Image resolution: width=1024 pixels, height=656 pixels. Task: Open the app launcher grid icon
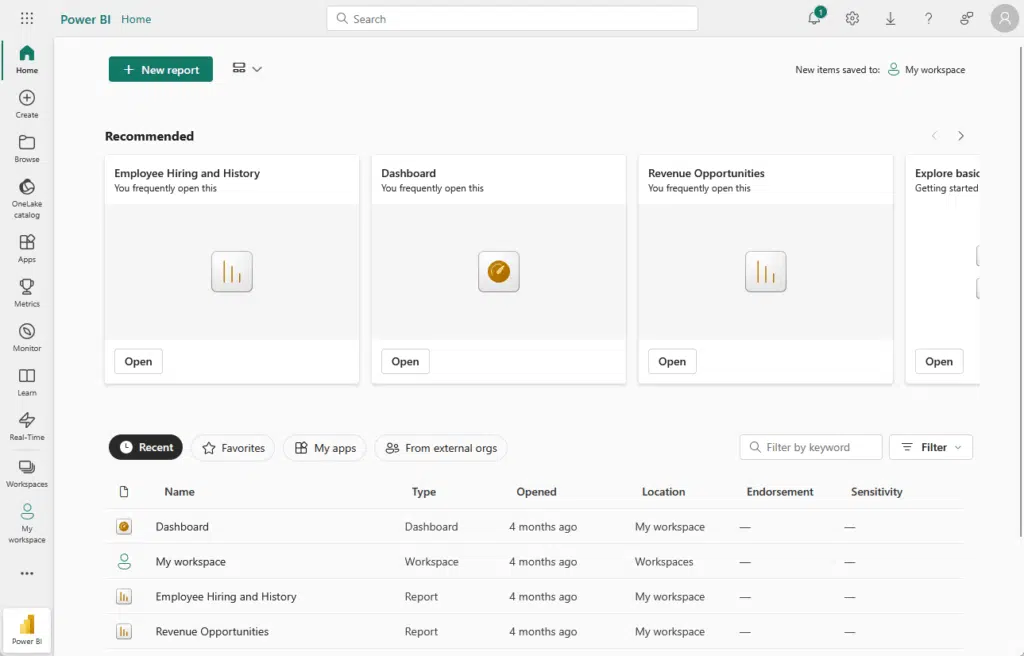coord(27,18)
